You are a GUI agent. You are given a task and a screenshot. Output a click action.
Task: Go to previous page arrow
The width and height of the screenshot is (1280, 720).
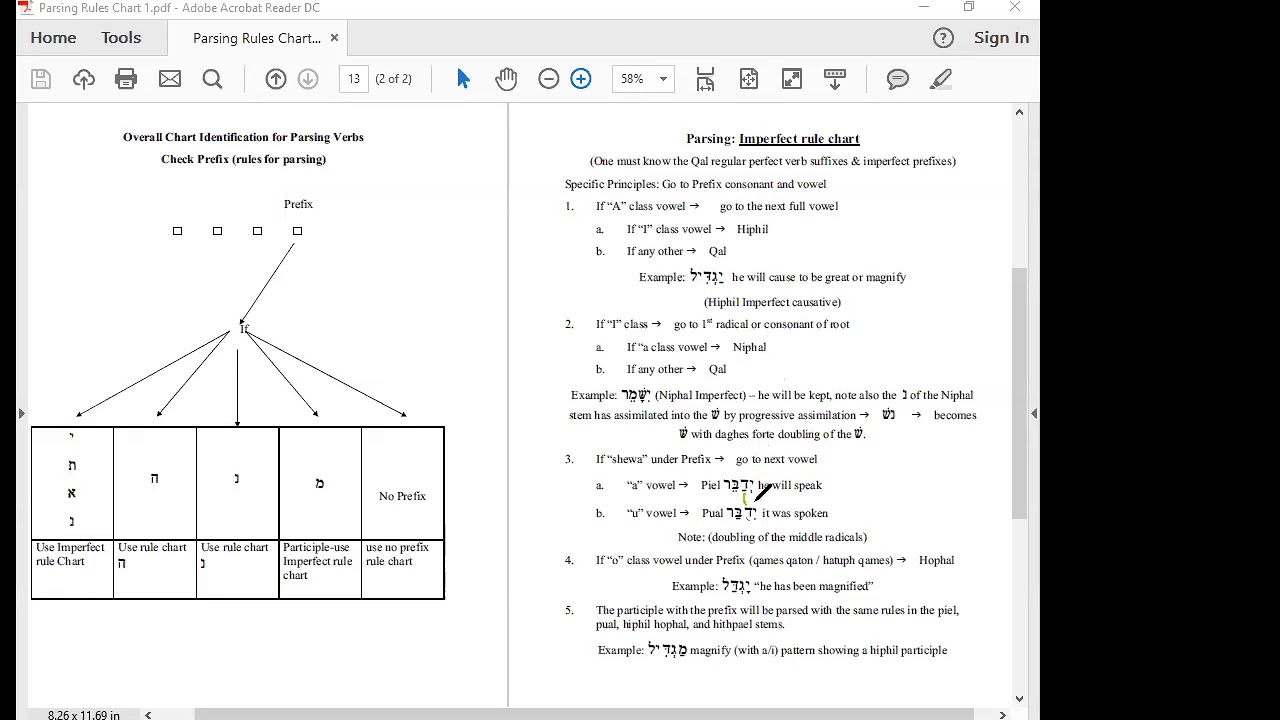pos(276,79)
